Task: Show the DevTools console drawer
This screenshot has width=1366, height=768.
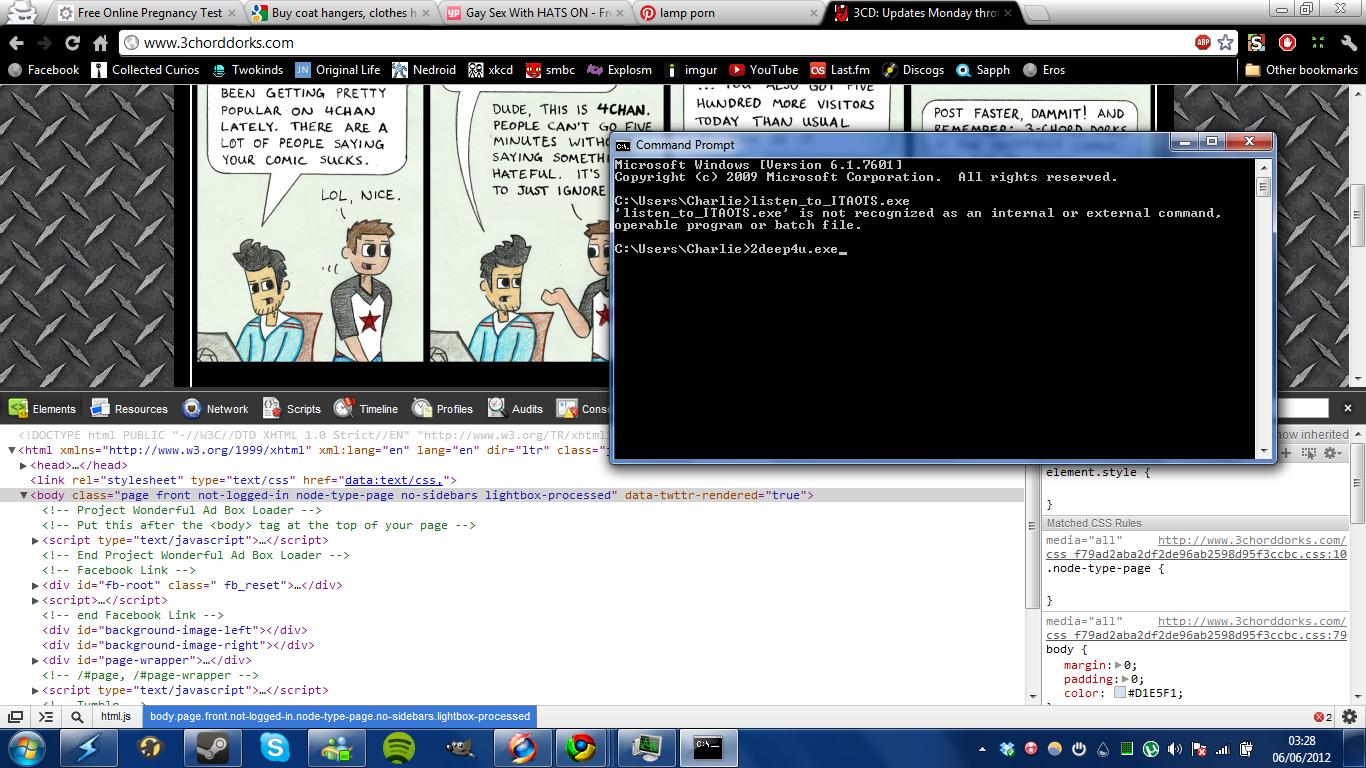Action: (x=46, y=717)
